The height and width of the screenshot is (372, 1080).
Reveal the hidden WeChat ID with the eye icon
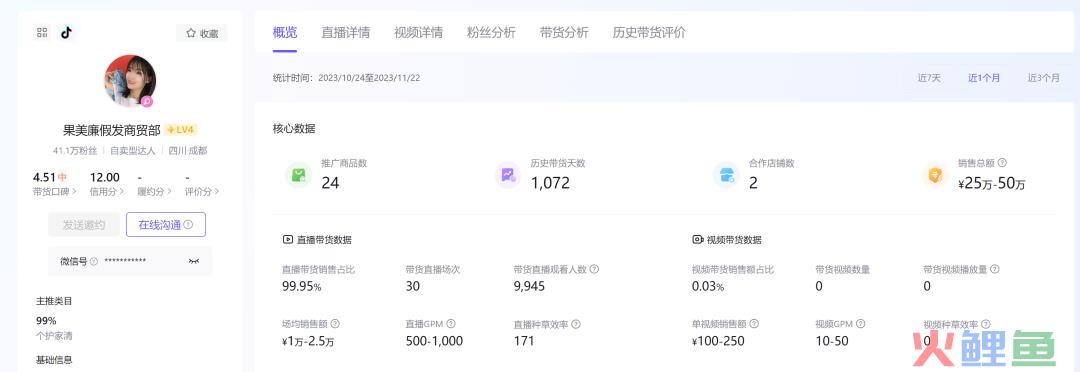point(194,262)
